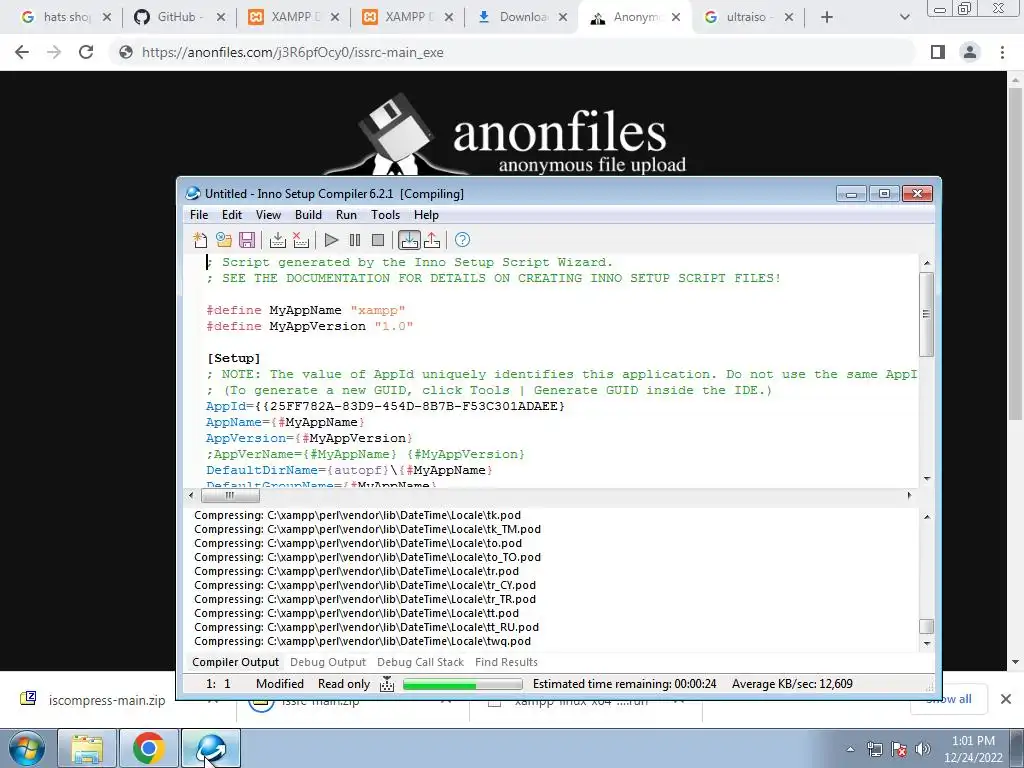Click the Target Setup icon in toolbar
The image size is (1024, 768).
[409, 240]
